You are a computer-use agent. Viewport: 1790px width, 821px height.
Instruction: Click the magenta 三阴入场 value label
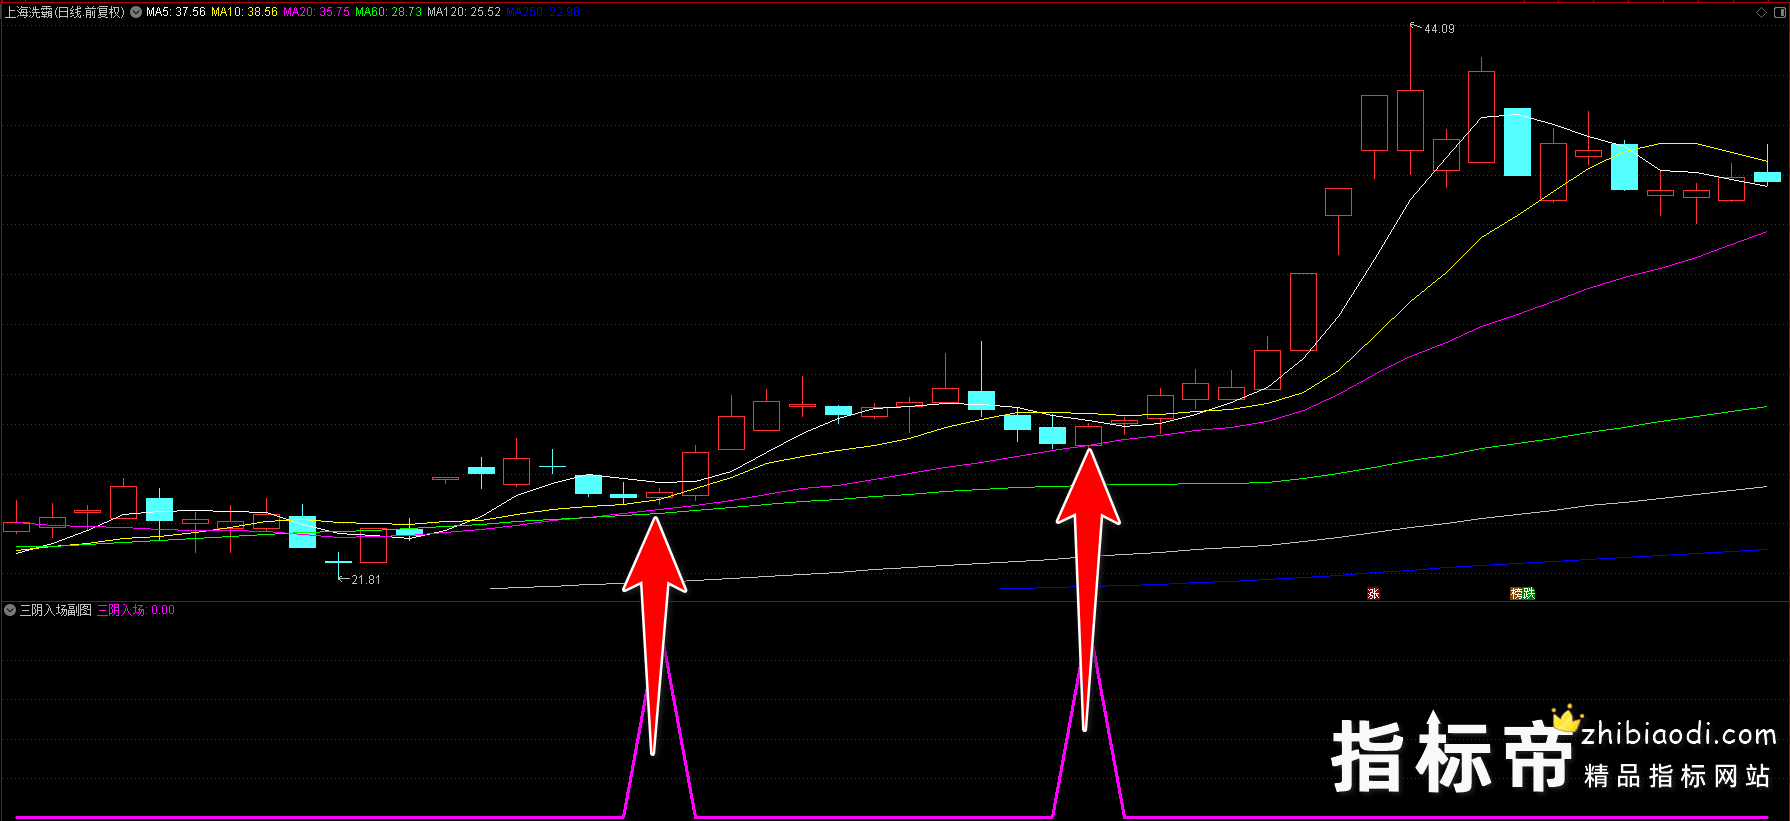click(x=135, y=610)
